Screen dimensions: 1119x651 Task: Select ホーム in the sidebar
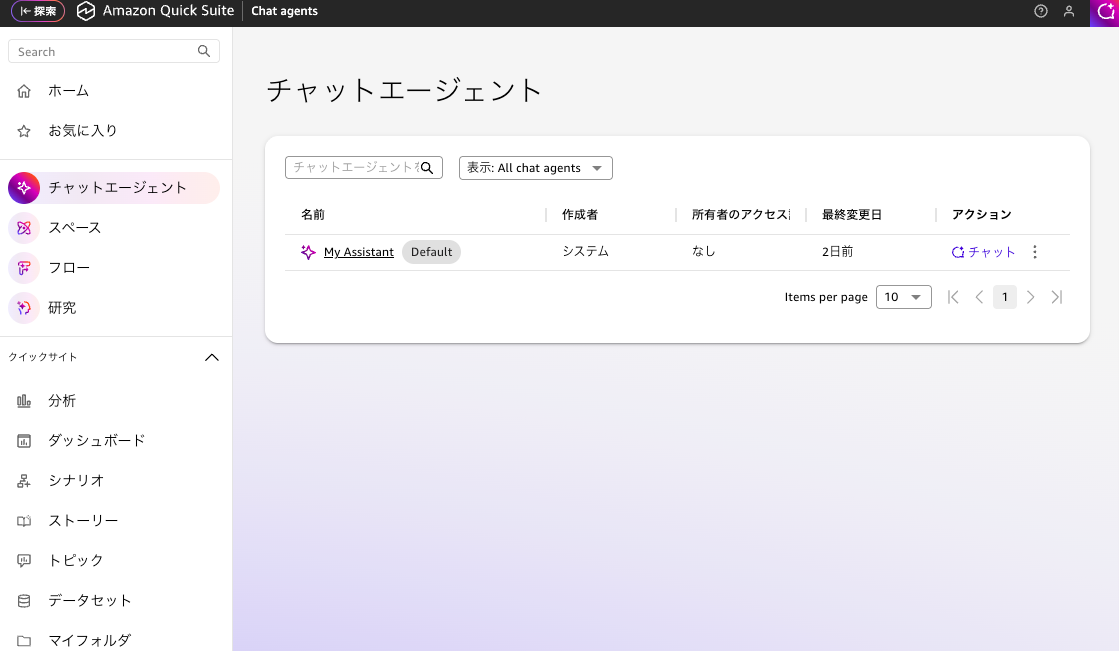pyautogui.click(x=68, y=91)
